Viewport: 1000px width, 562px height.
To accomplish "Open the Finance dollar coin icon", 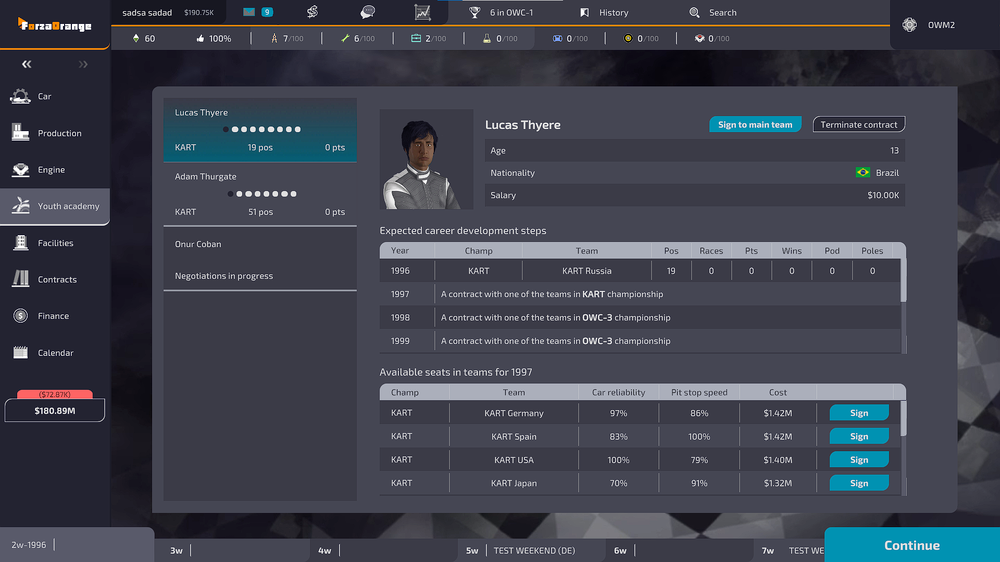I will tap(20, 316).
